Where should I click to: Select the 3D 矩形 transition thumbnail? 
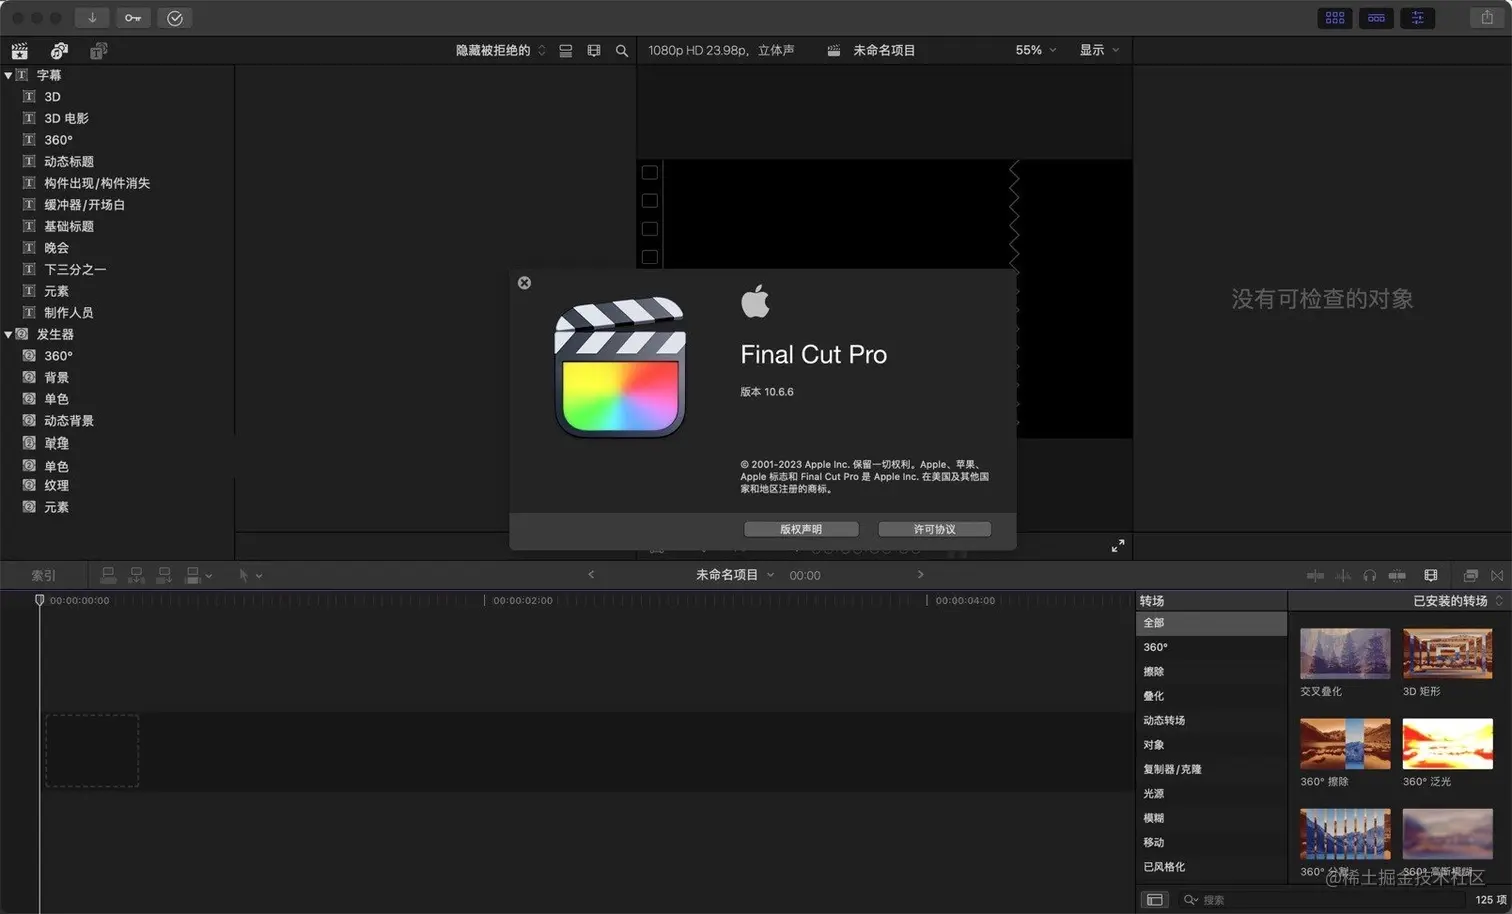1447,653
